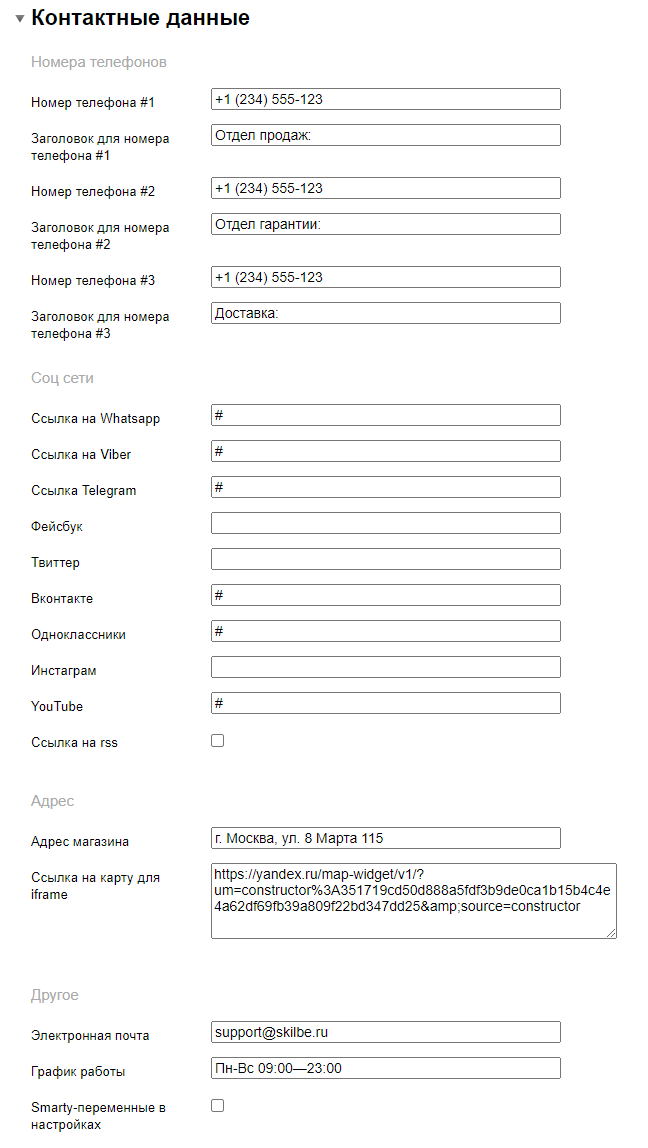Image resolution: width=648 pixels, height=1148 pixels.
Task: Collapse the Контактные данные section
Action: click(x=20, y=19)
